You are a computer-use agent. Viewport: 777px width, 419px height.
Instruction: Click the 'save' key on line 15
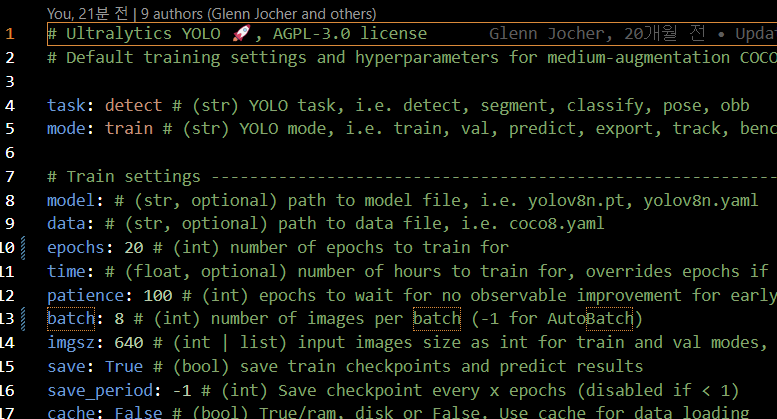point(66,367)
